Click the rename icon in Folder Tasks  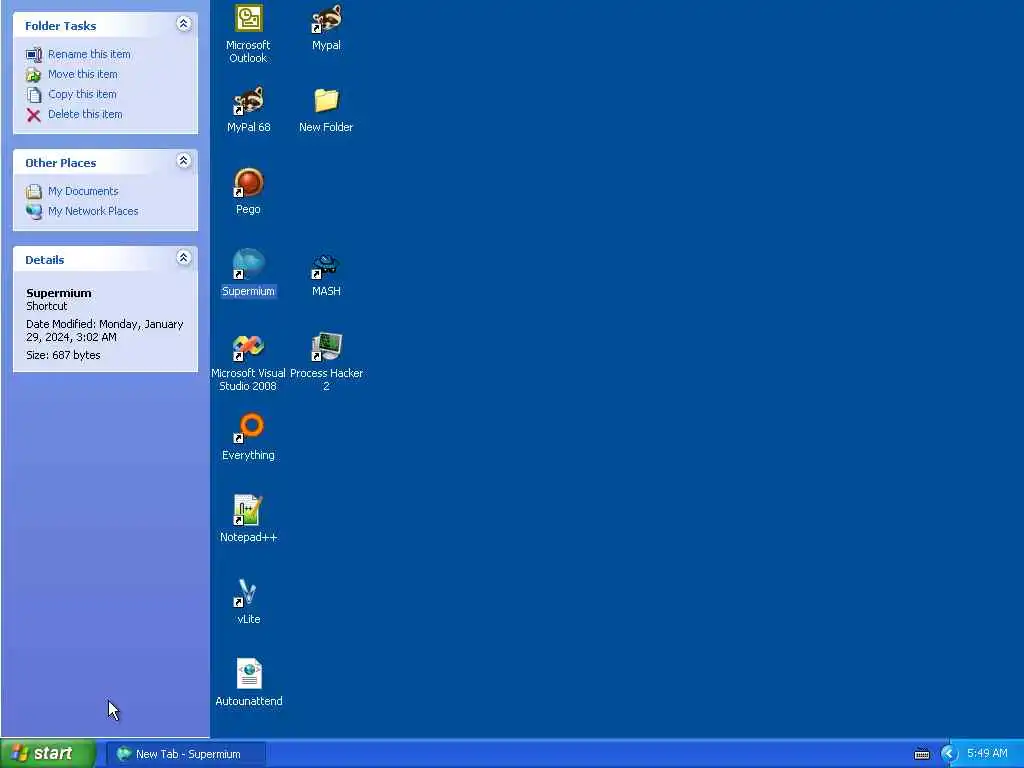[x=34, y=55]
